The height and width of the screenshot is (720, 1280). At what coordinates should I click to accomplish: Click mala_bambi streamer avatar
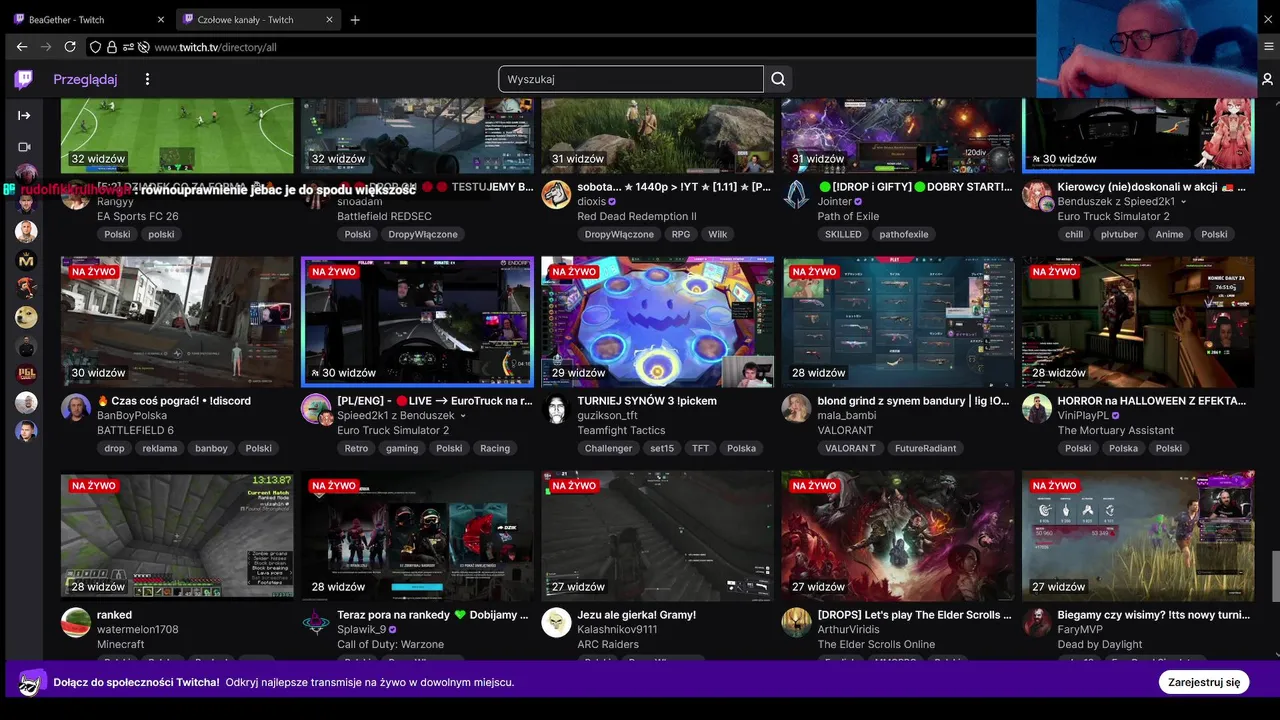pos(797,408)
